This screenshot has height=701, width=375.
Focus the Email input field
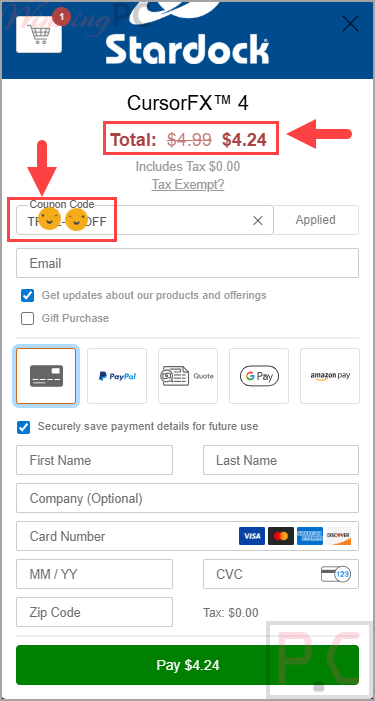coord(187,263)
